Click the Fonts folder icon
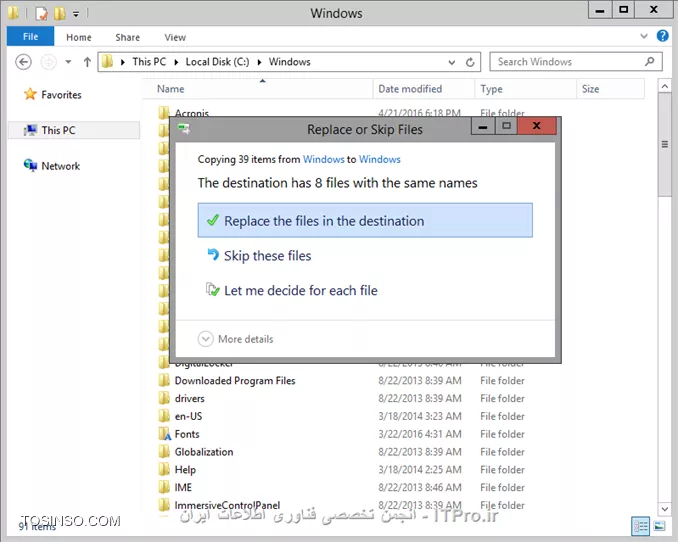This screenshot has height=542, width=678. (164, 434)
